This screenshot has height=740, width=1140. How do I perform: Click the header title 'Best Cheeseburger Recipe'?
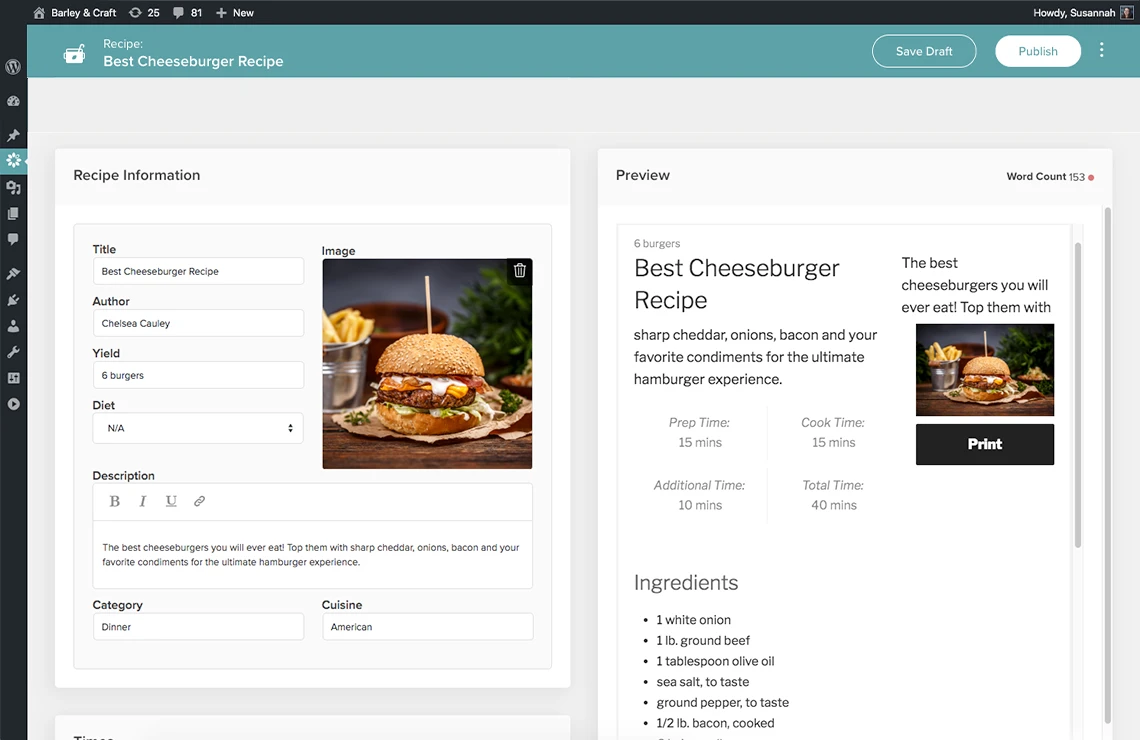tap(193, 62)
